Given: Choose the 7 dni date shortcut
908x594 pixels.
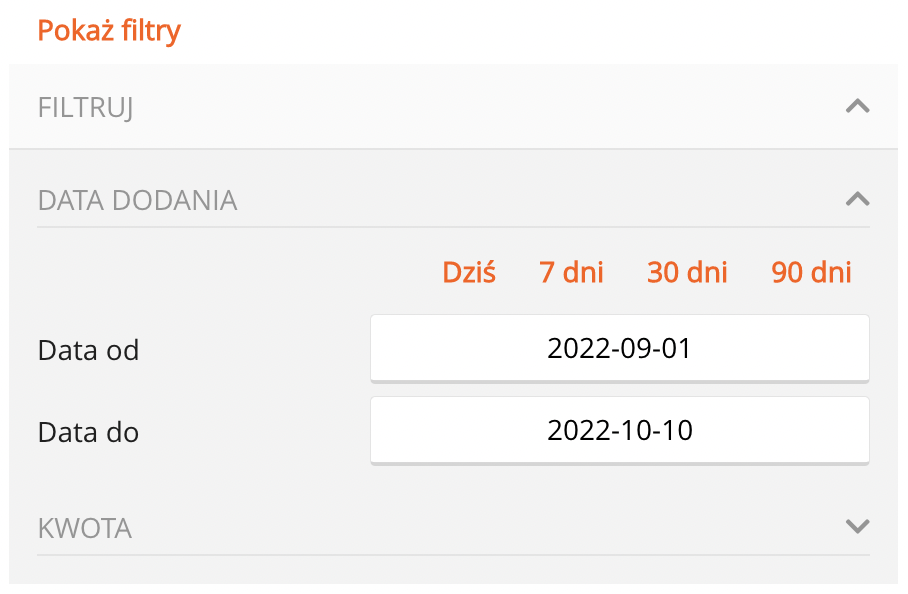Looking at the screenshot, I should point(571,272).
